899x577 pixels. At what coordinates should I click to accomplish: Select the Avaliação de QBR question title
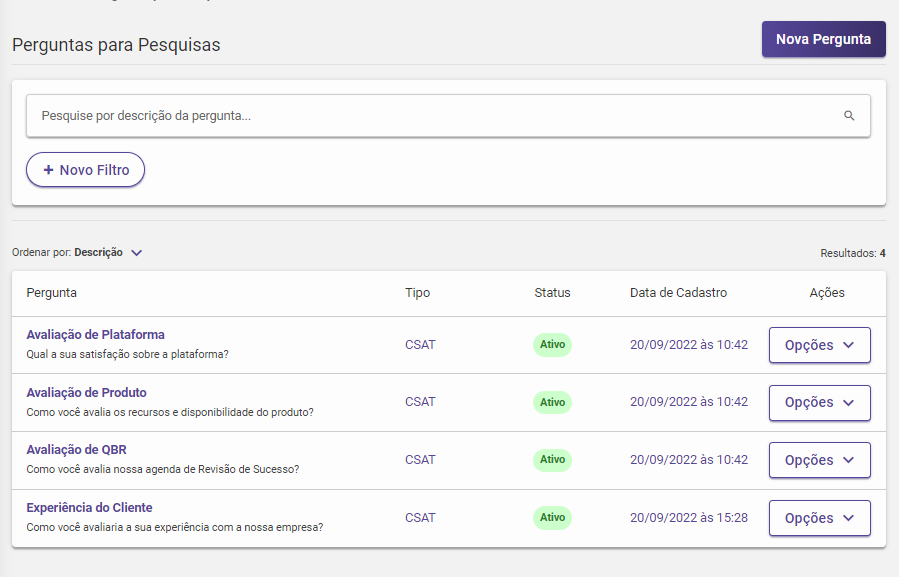point(76,450)
